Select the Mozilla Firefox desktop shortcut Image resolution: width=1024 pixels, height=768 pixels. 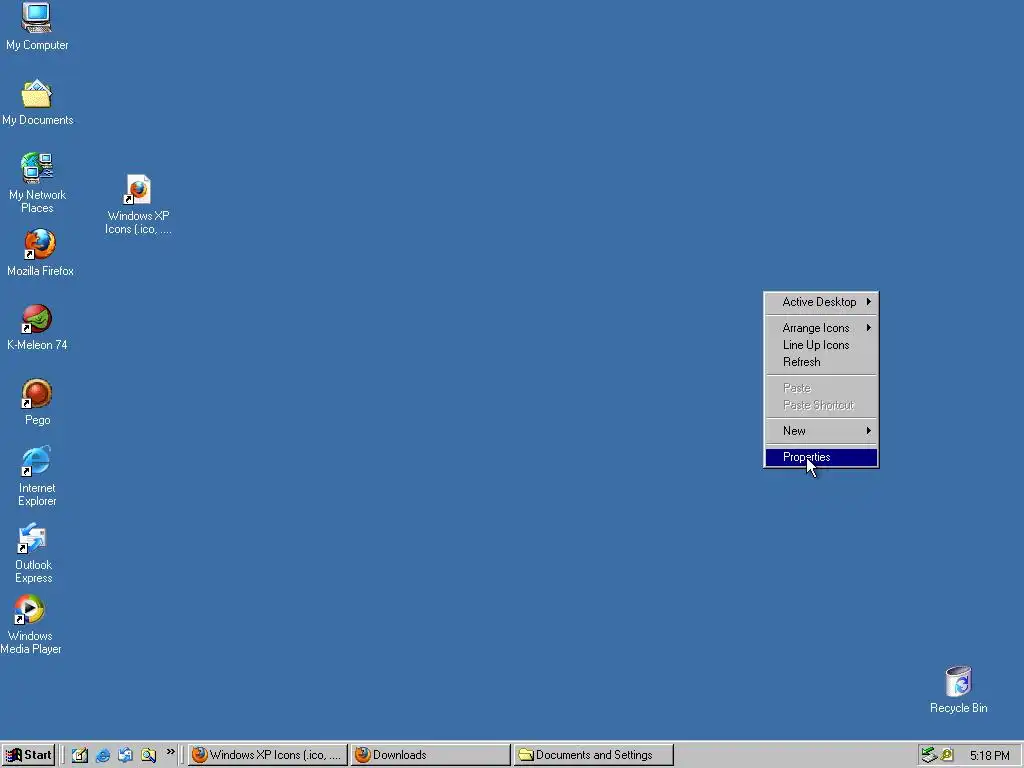[x=40, y=253]
